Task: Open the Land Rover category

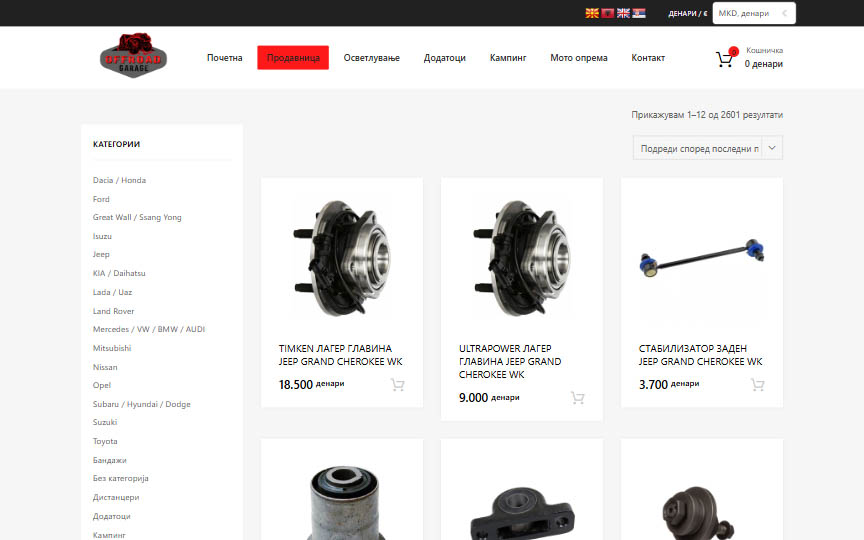Action: tap(114, 311)
